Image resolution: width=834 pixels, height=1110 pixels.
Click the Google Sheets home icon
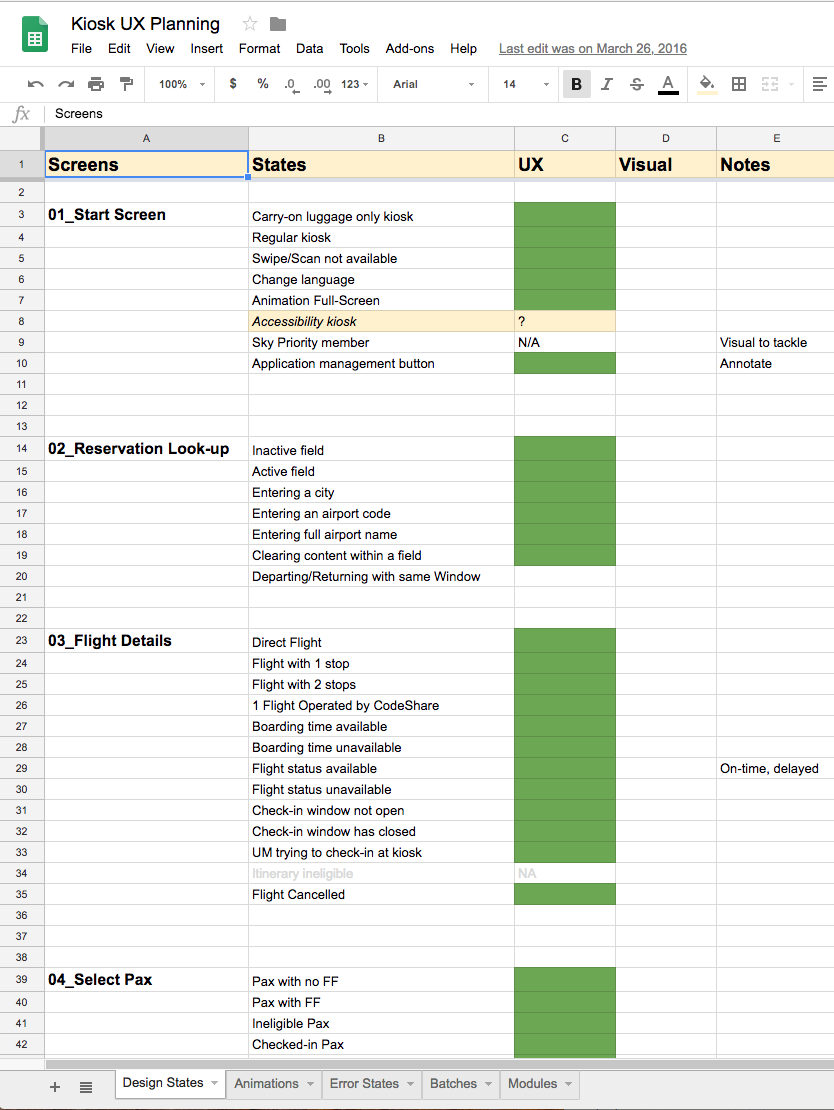coord(35,35)
